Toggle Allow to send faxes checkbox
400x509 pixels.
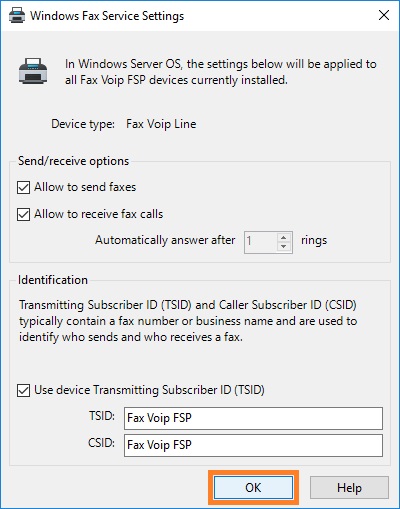click(23, 187)
